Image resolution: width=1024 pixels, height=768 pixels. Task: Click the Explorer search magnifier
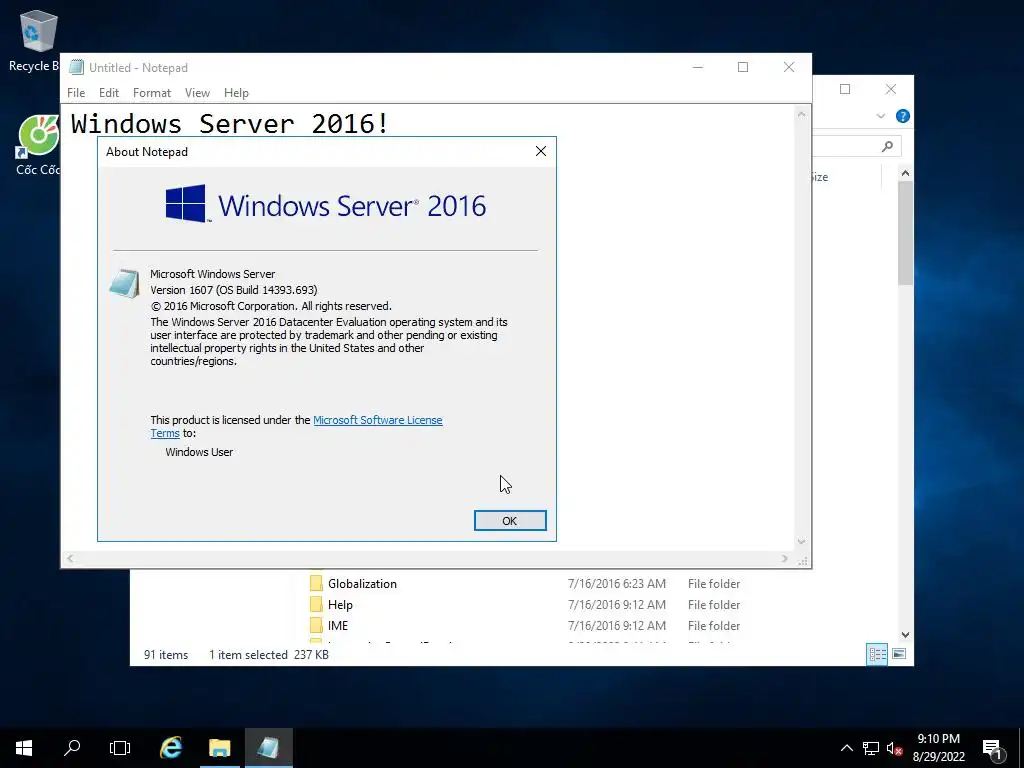point(887,146)
